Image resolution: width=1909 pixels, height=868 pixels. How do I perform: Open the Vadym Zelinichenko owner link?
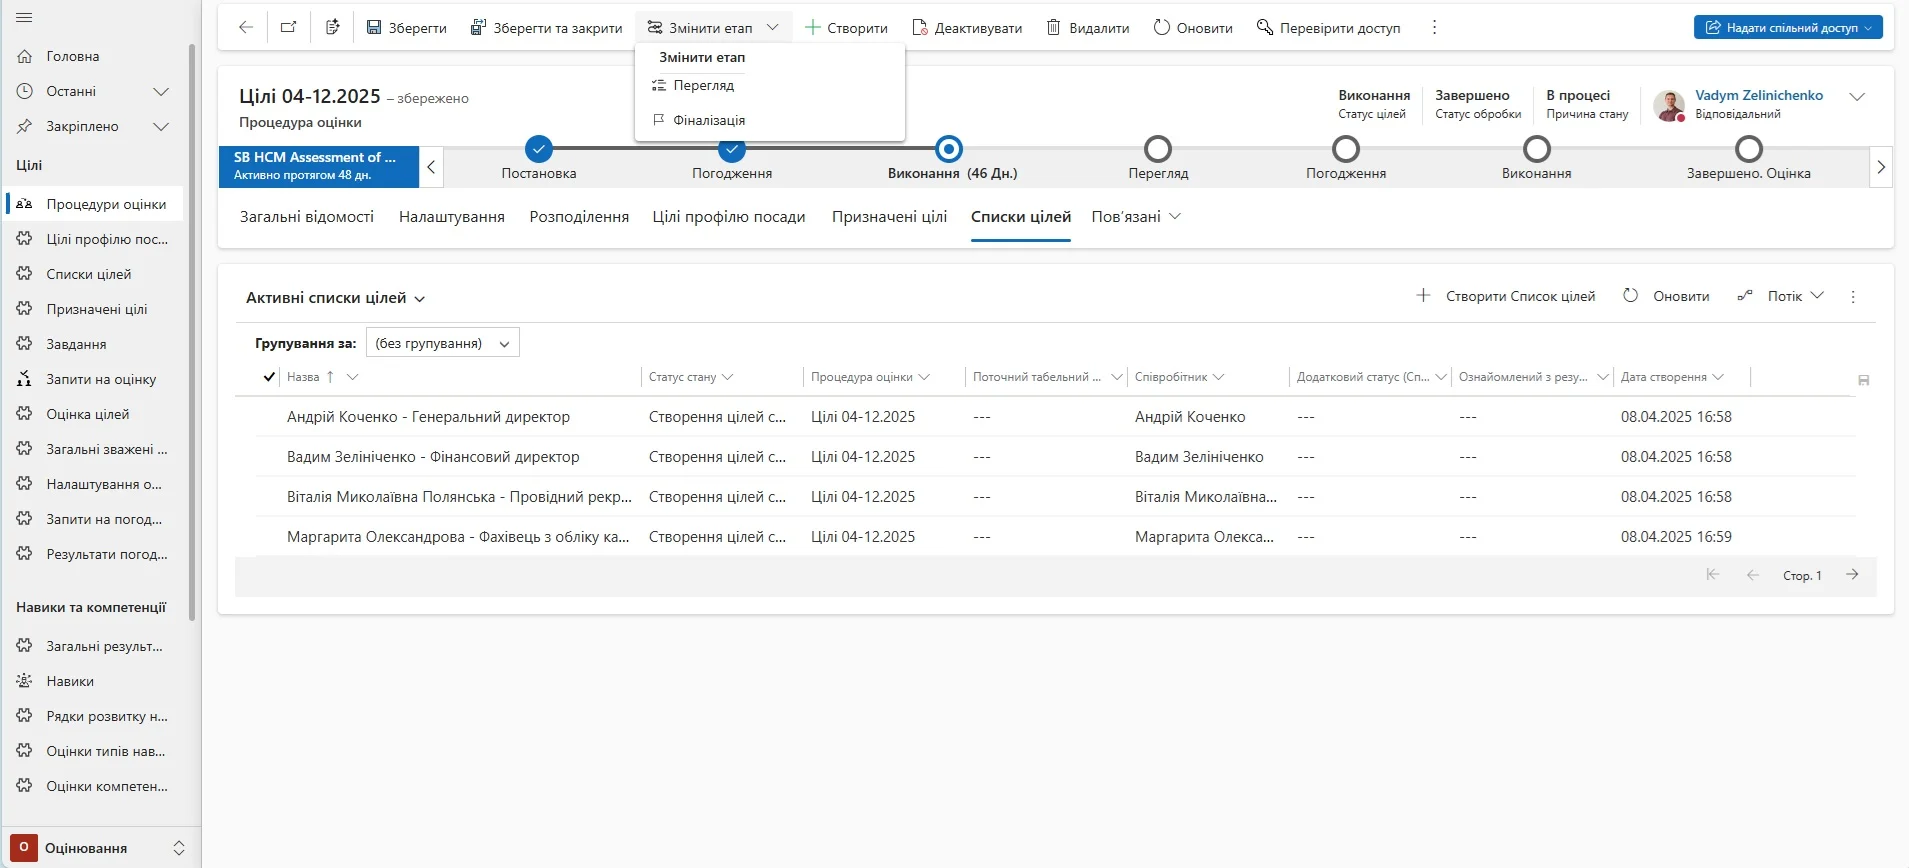tap(1758, 96)
